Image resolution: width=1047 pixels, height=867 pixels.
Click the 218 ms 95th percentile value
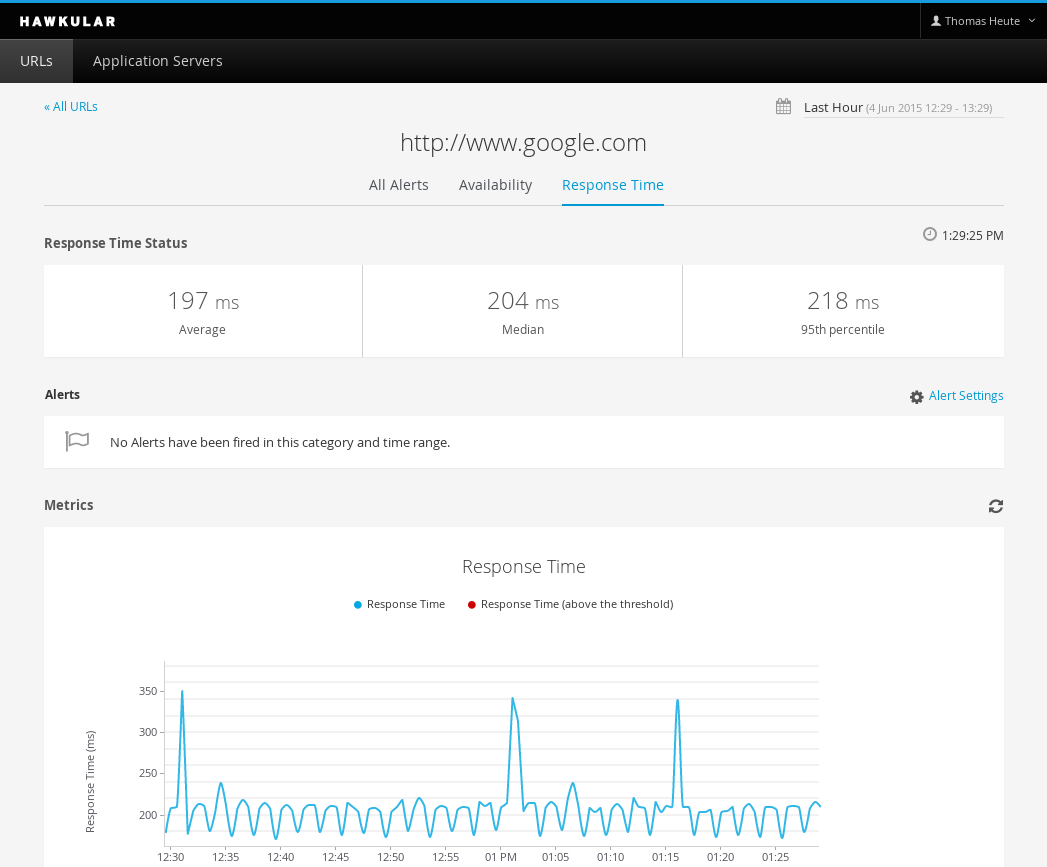tap(843, 301)
